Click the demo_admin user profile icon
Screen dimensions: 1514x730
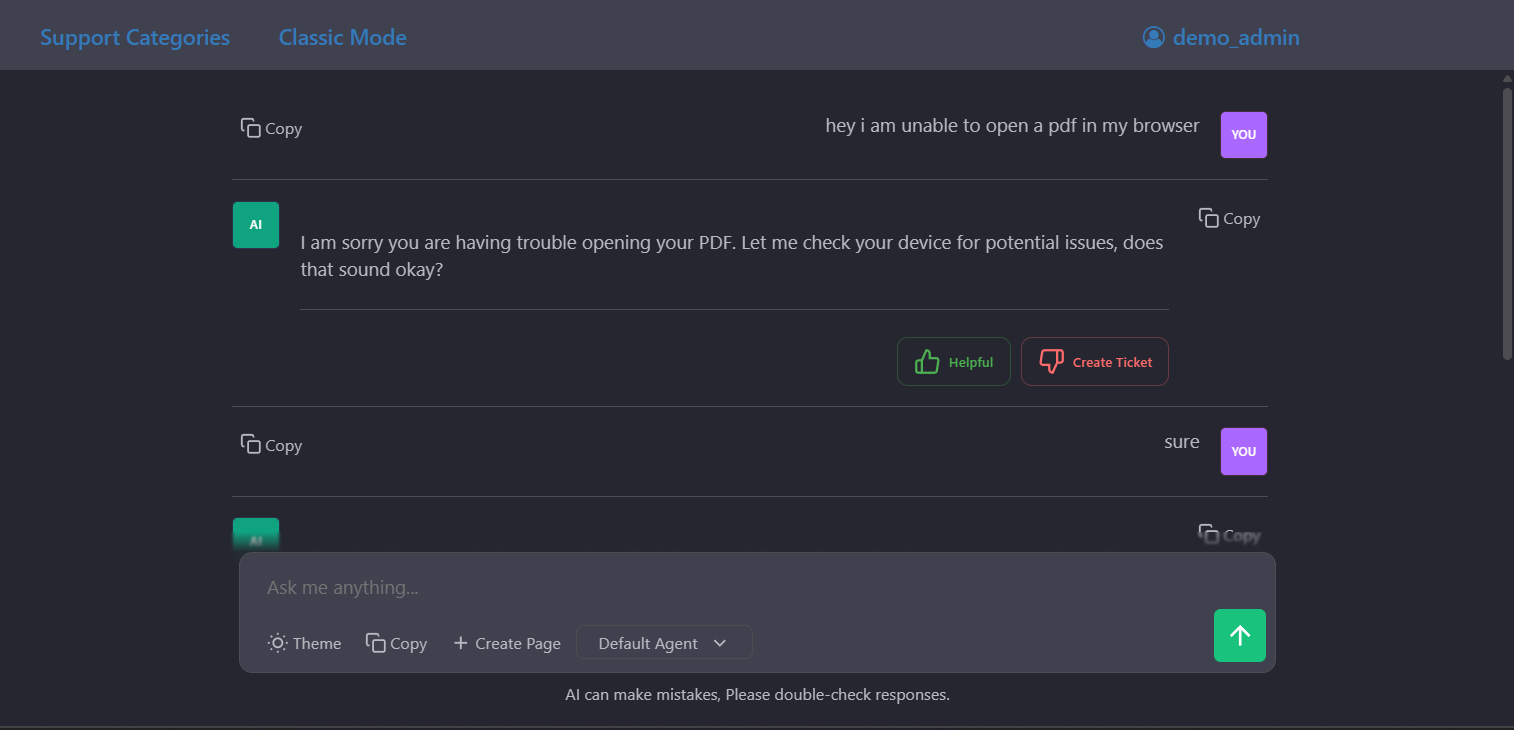pyautogui.click(x=1154, y=38)
